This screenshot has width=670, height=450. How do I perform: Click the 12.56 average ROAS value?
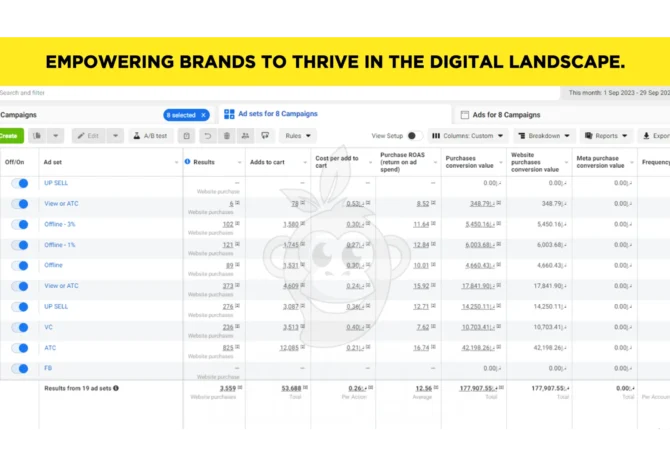click(x=423, y=388)
